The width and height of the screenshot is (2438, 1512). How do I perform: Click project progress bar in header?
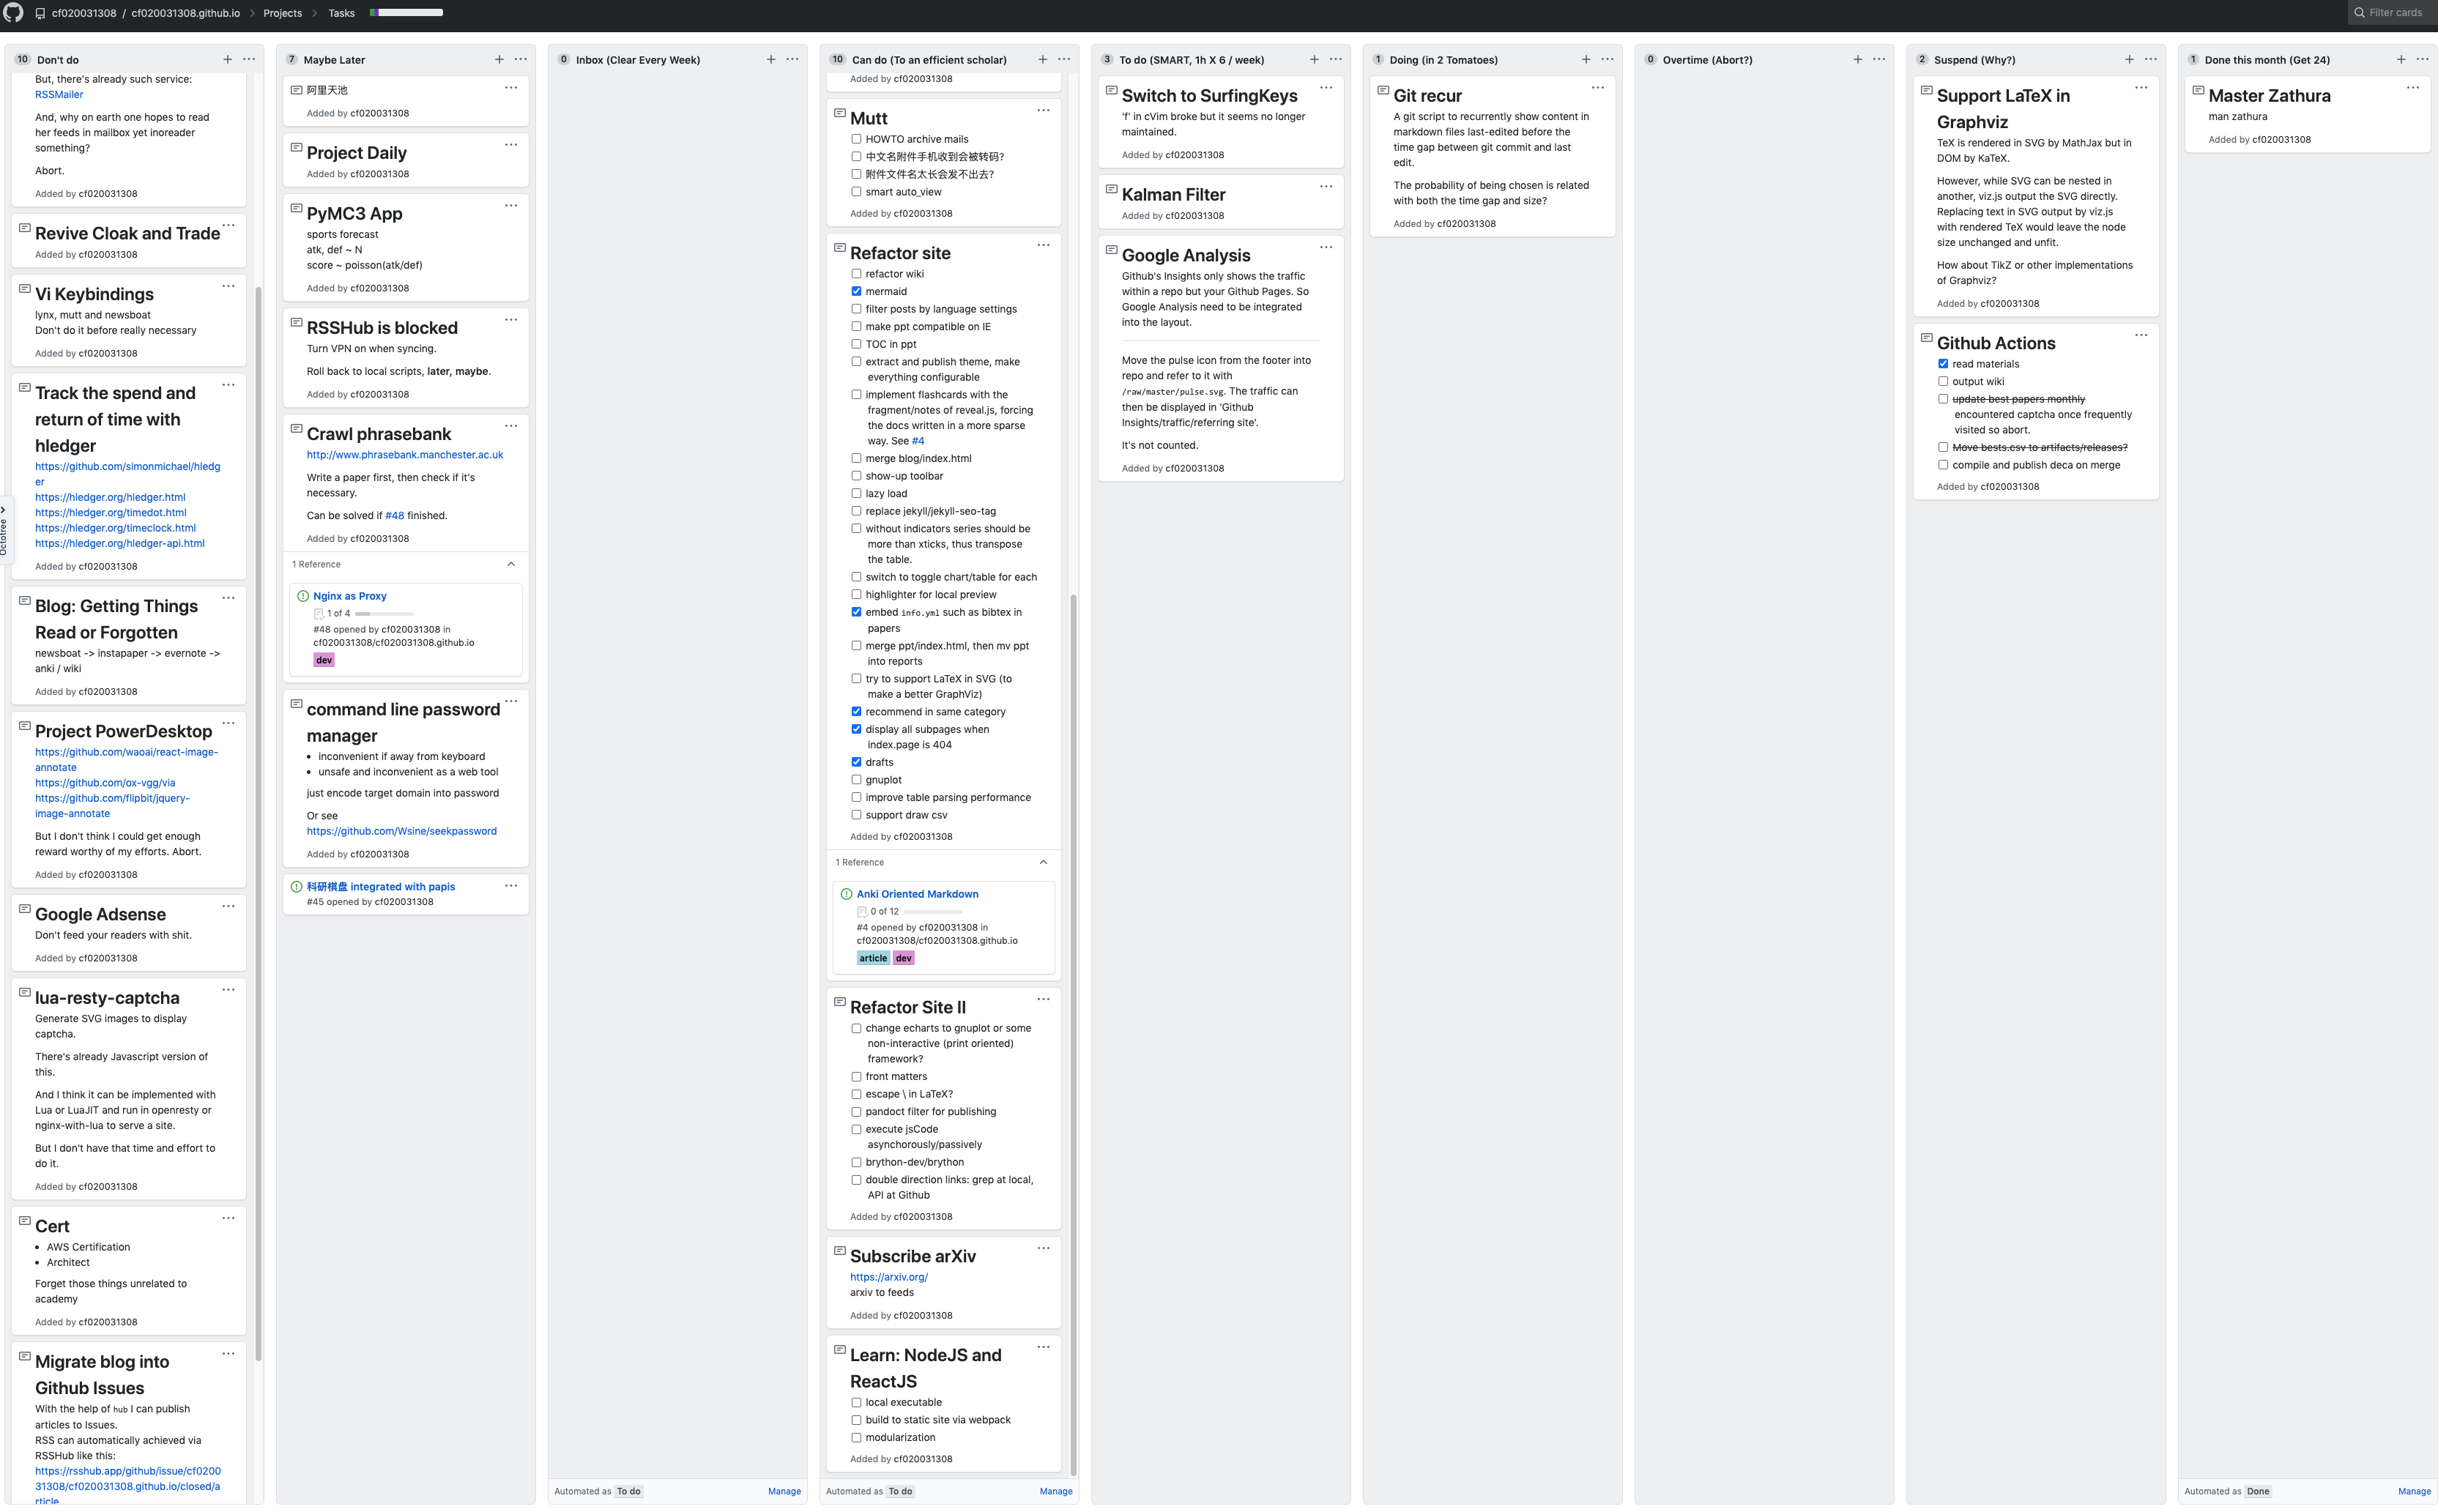point(407,13)
